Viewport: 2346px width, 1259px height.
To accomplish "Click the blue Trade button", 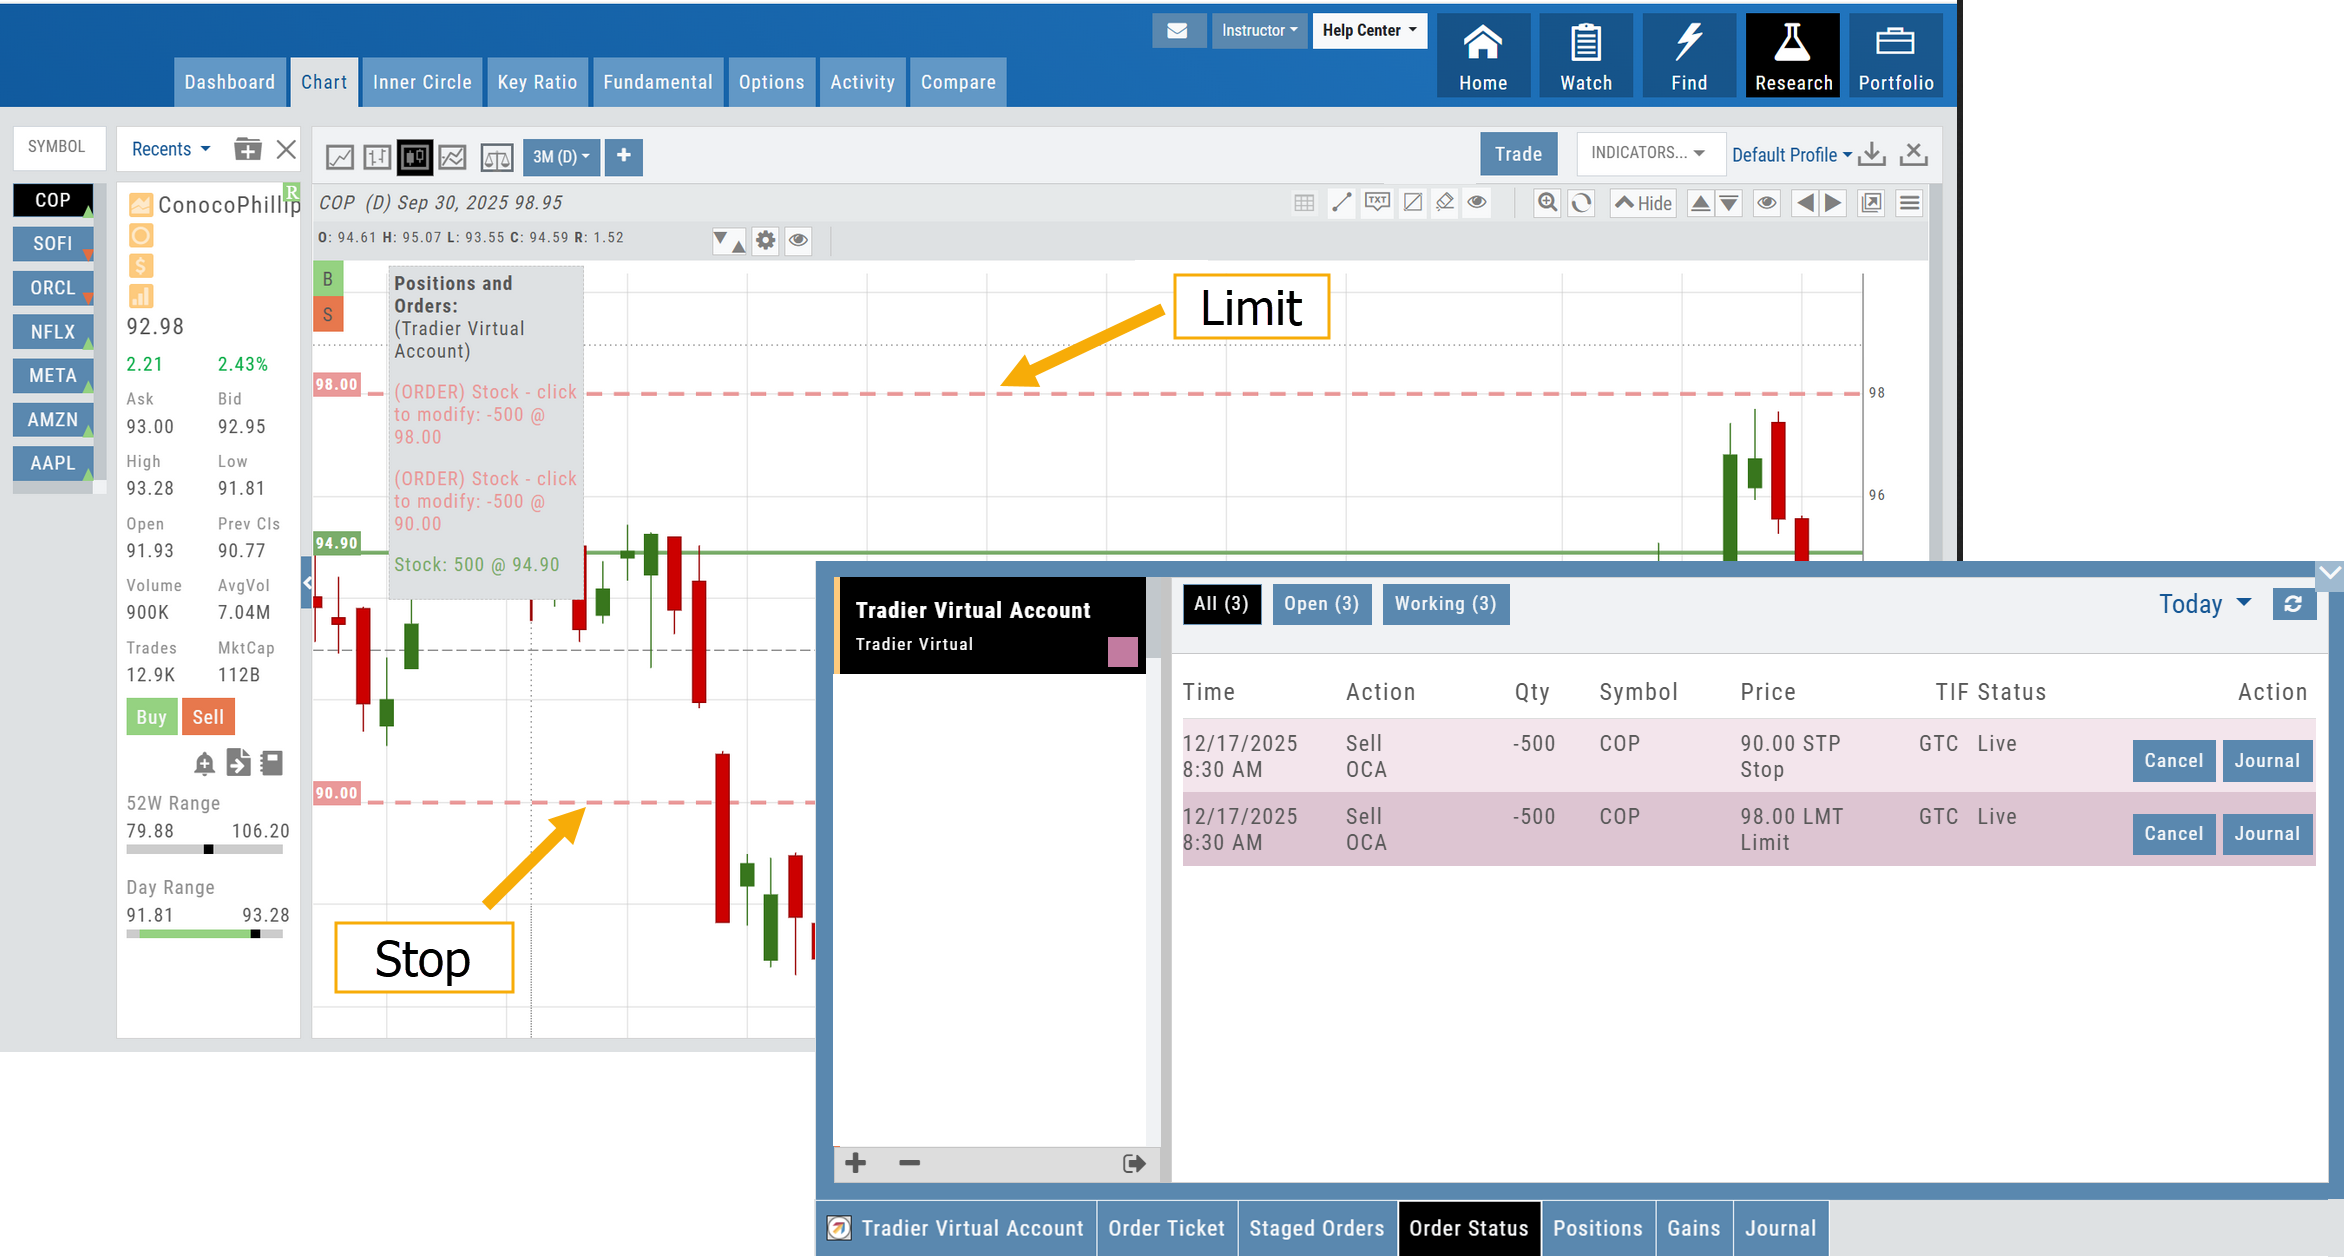I will 1518,154.
